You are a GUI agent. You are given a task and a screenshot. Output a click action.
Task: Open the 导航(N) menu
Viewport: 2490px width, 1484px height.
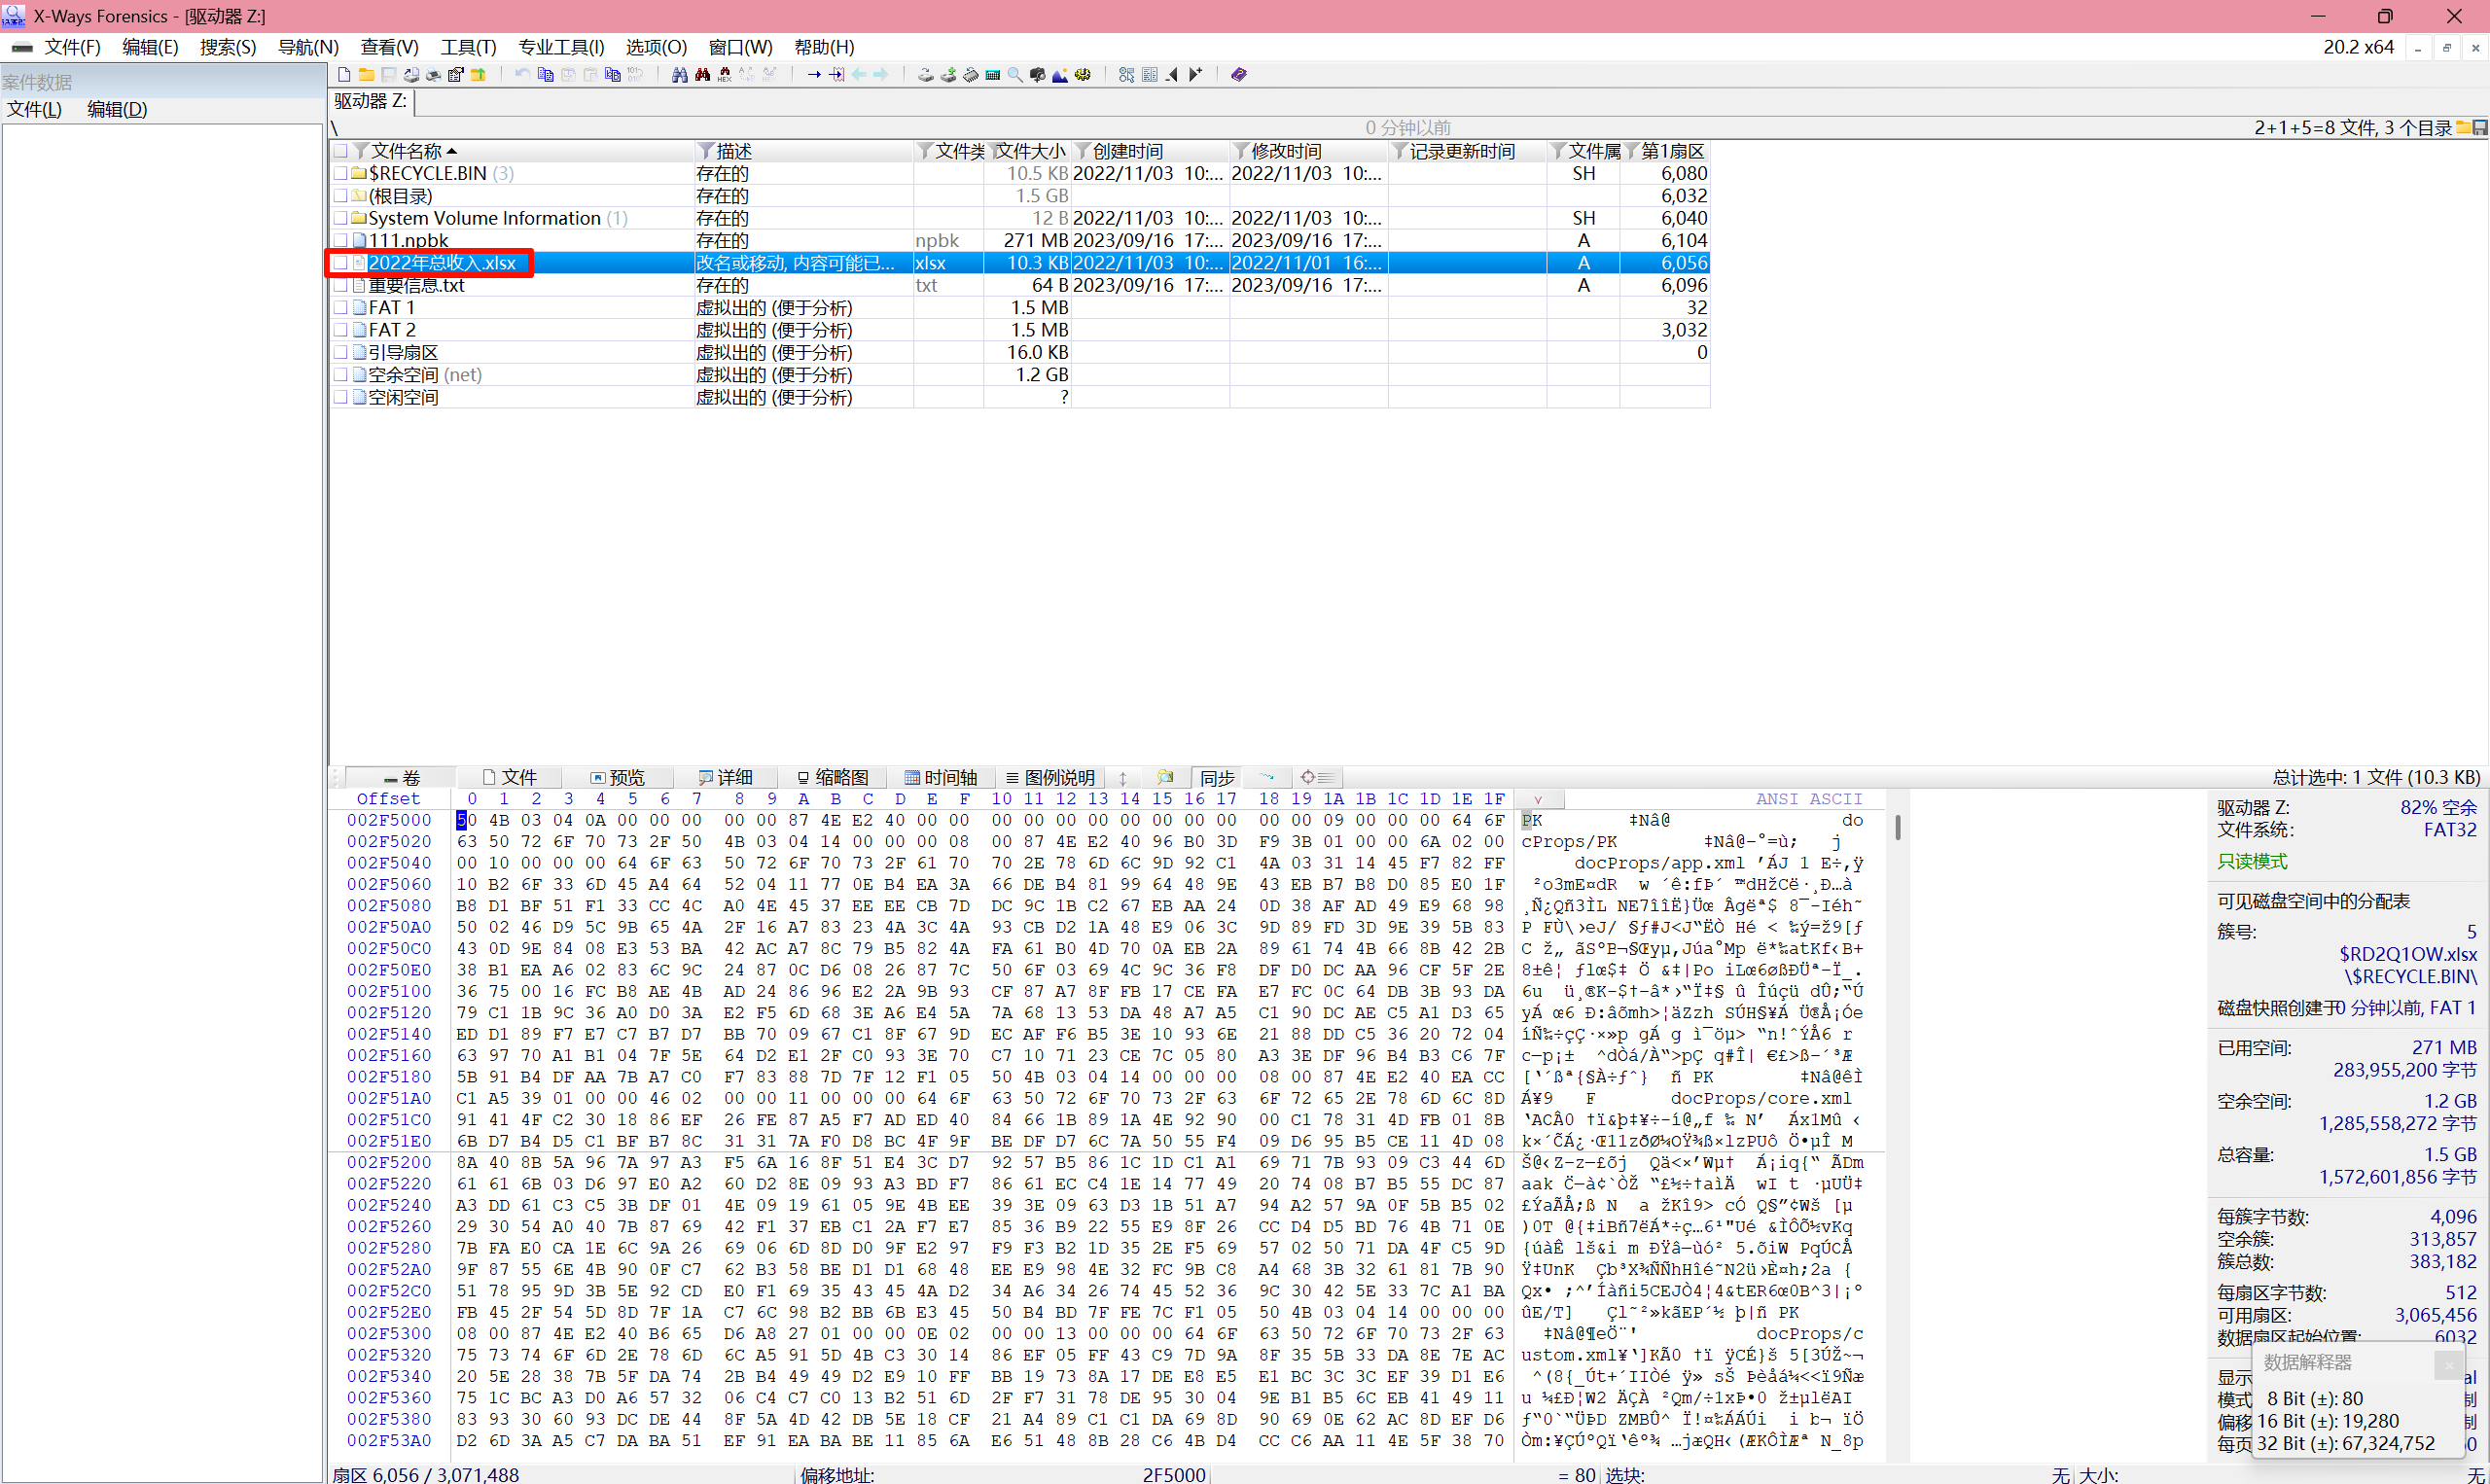308,47
